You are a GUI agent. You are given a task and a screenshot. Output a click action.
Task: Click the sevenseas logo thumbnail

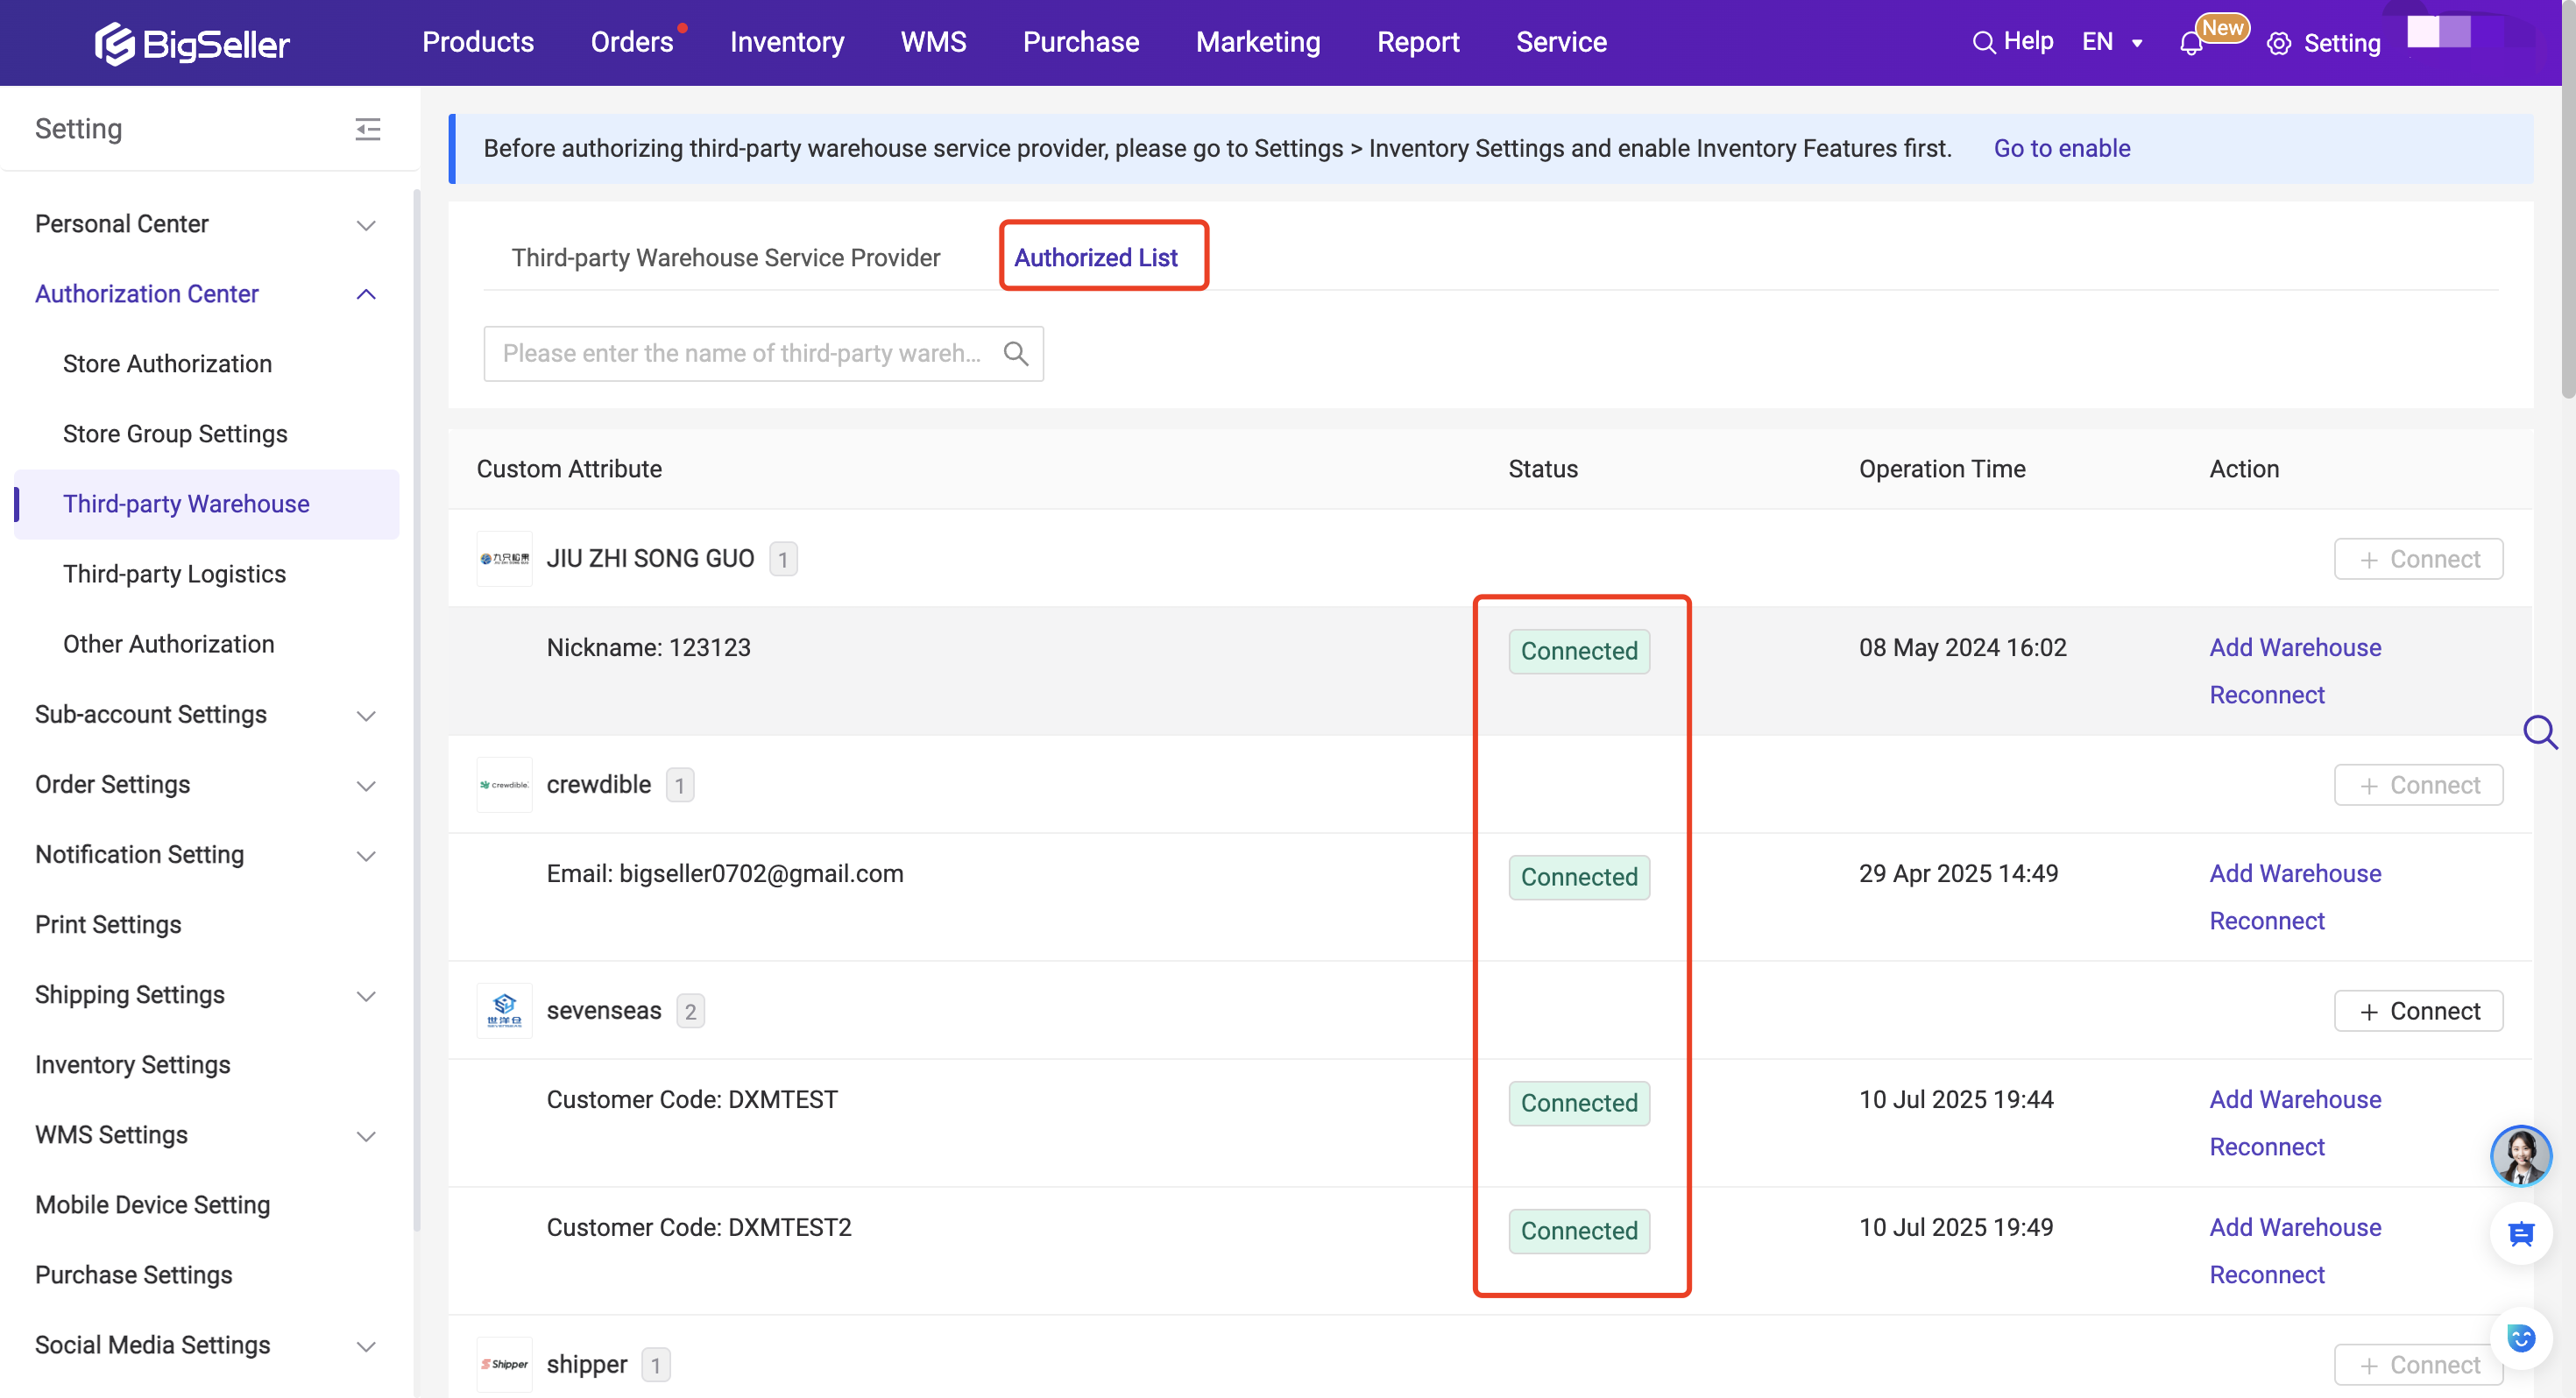coord(504,1011)
